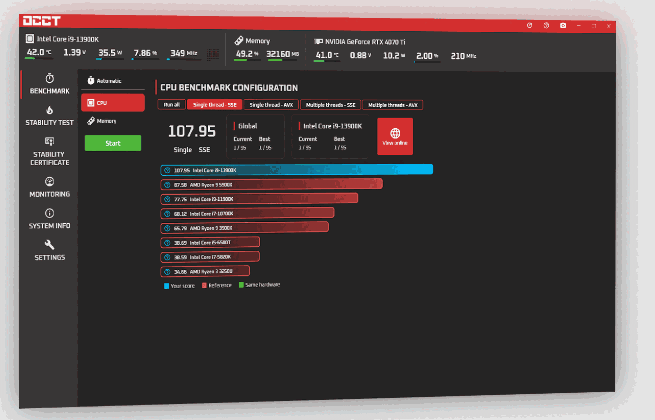The width and height of the screenshot is (655, 420).
Task: Click the Memory stick icon in header
Action: point(239,41)
